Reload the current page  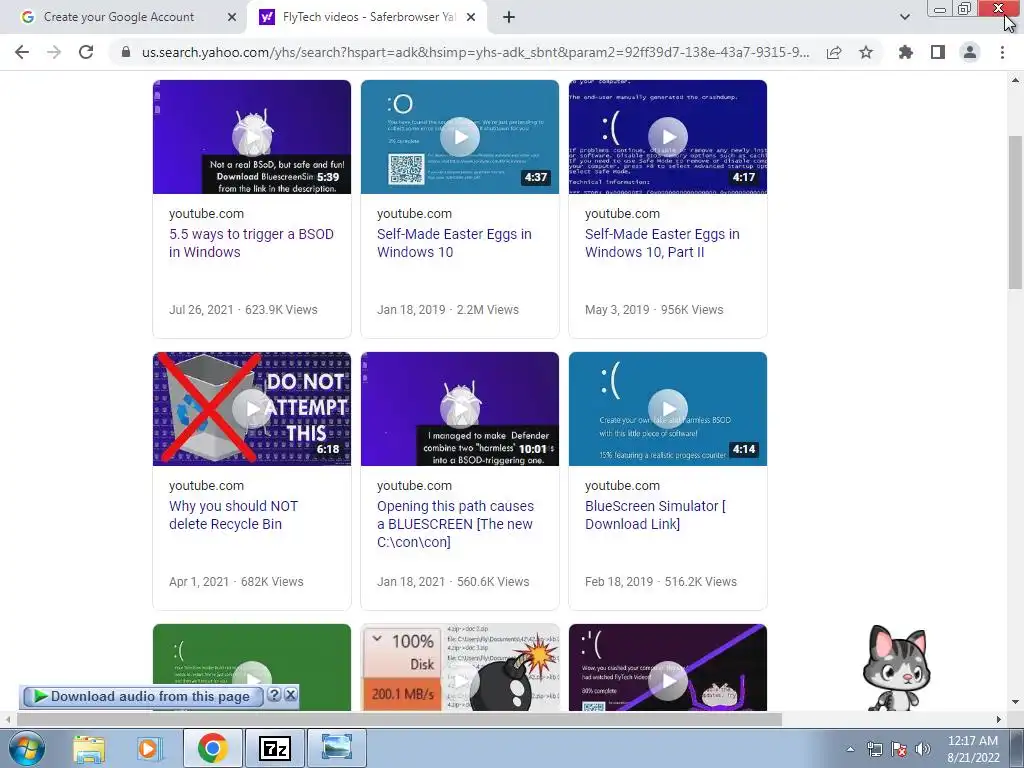click(x=86, y=52)
